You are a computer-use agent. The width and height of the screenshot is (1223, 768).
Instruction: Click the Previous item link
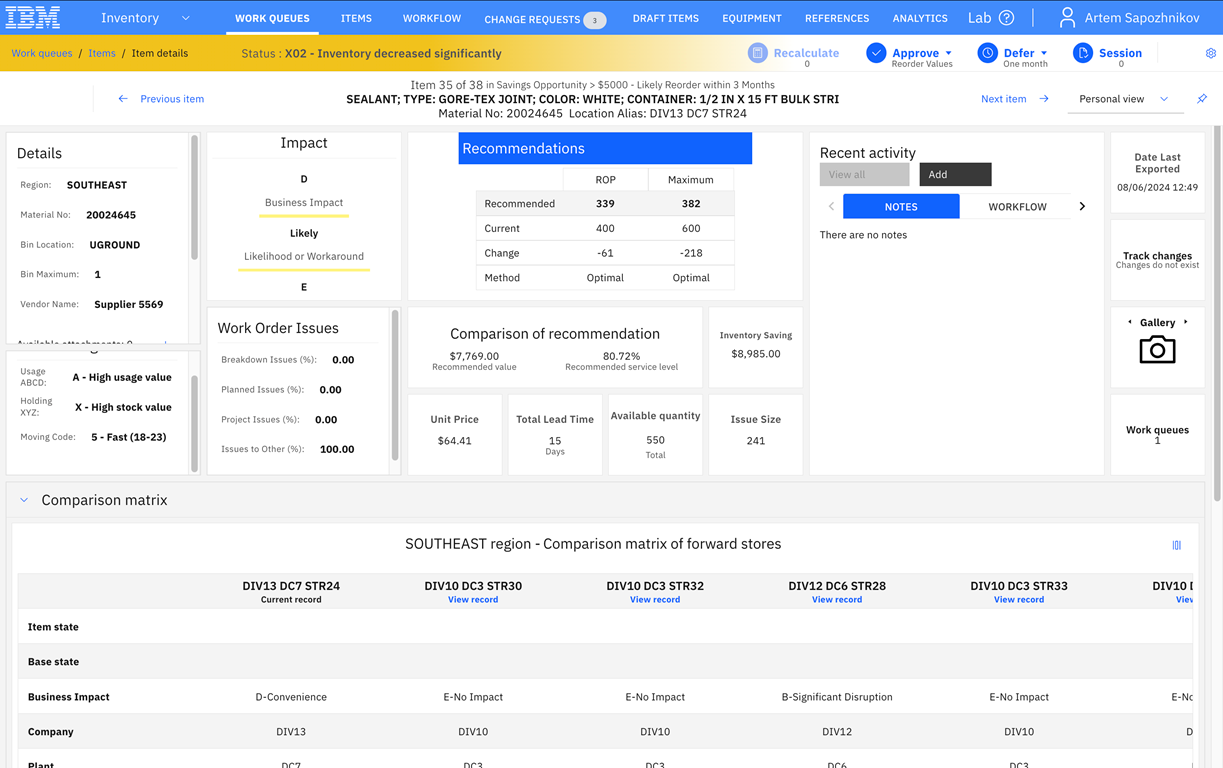tap(172, 99)
